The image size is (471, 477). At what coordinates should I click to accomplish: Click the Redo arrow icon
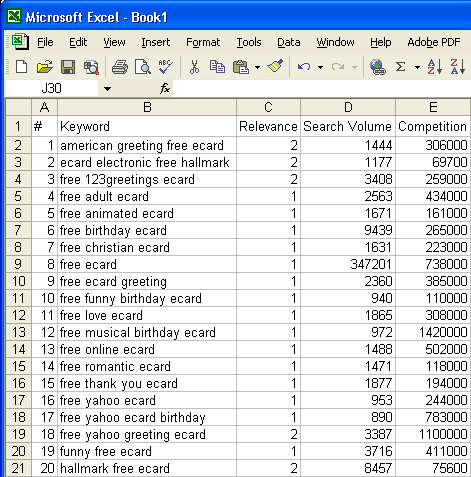tap(338, 67)
